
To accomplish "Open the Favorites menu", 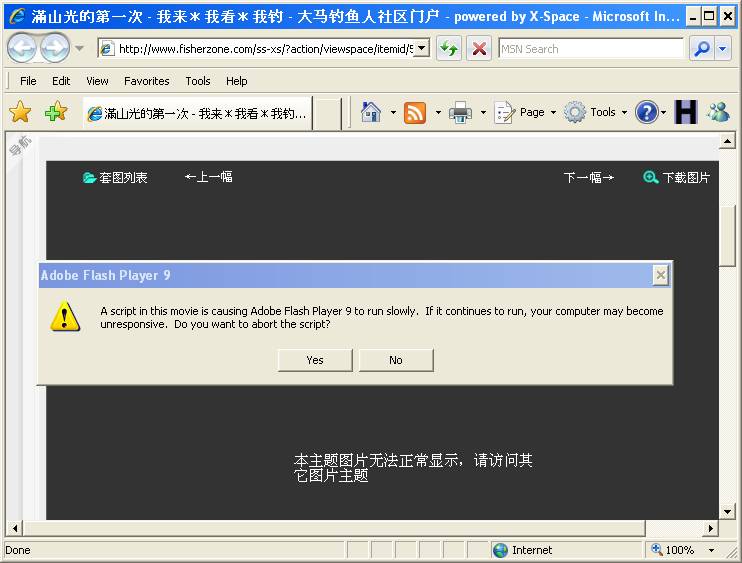I will (x=147, y=81).
